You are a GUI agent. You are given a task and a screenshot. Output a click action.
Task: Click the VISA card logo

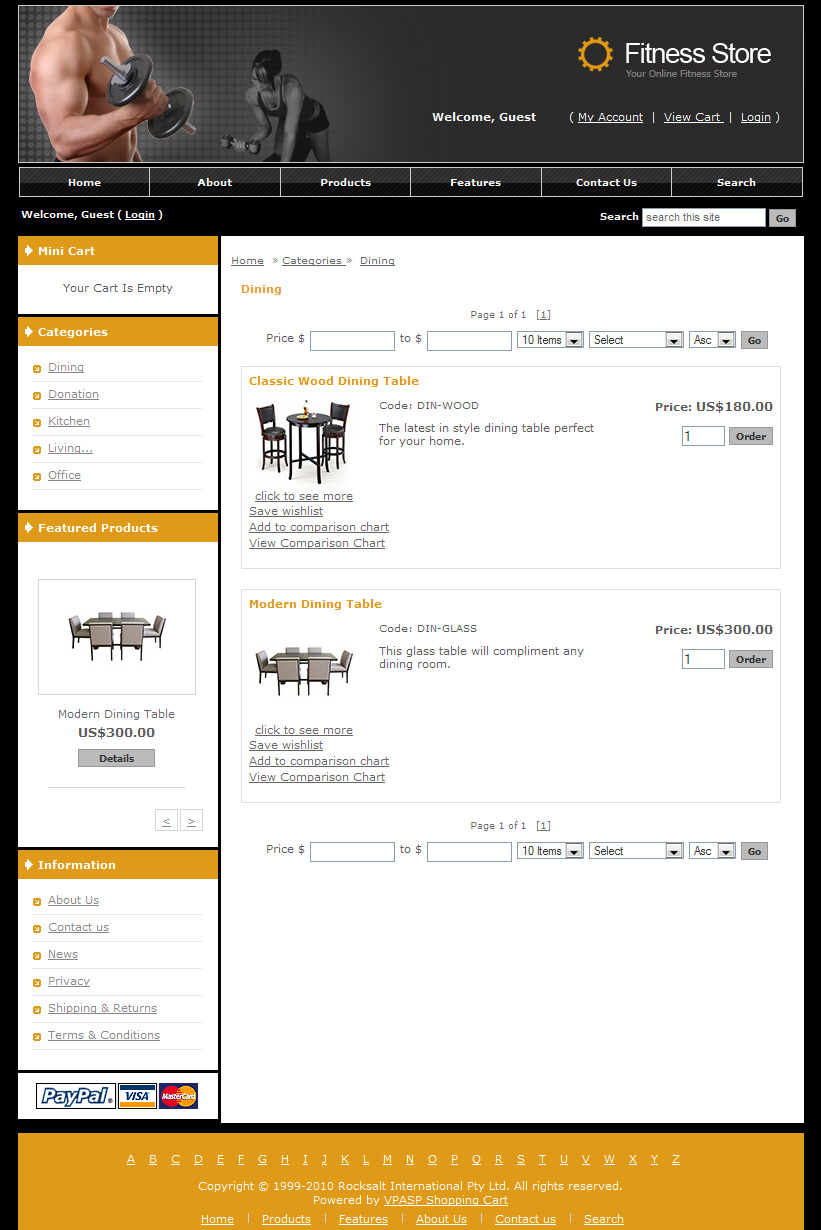click(x=137, y=1096)
